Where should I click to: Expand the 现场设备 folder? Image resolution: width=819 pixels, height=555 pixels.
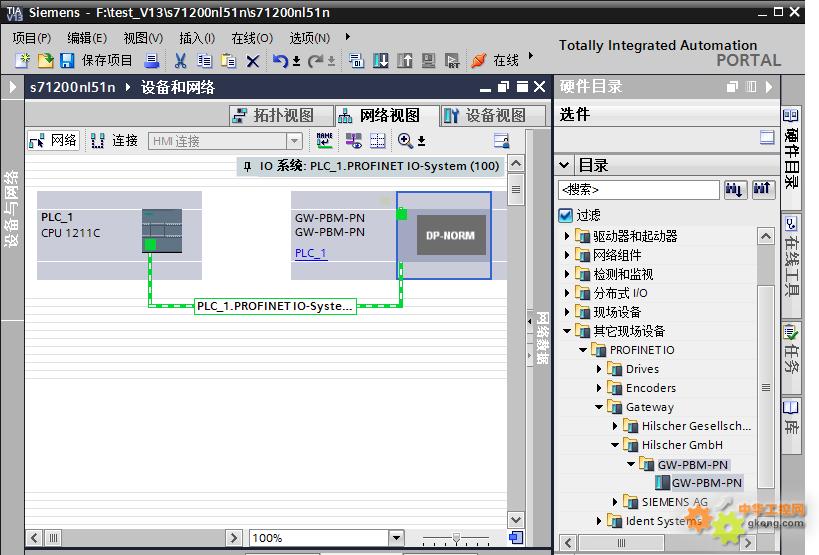[x=567, y=312]
